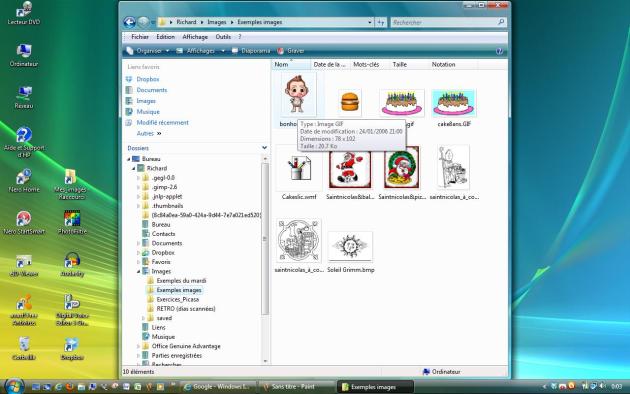This screenshot has width=630, height=394.
Task: Select the Soleil Grimm.bmp thumbnail
Action: (x=350, y=252)
